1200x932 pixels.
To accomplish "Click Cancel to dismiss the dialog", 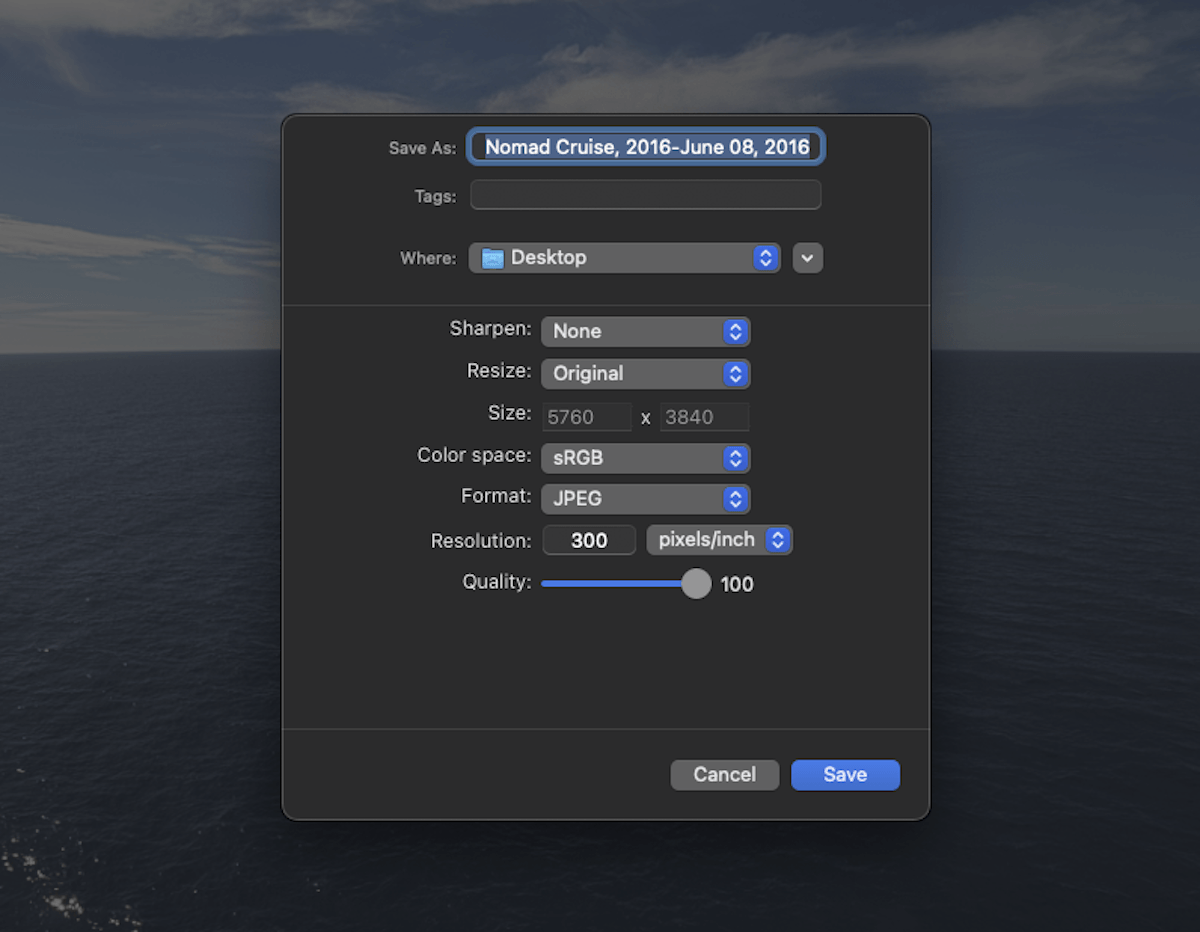I will (724, 774).
